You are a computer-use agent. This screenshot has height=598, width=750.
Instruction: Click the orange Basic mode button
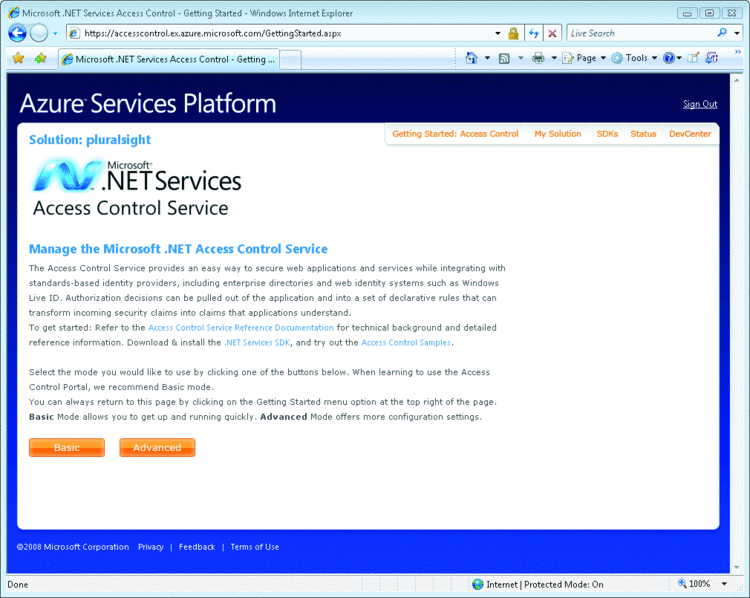pyautogui.click(x=66, y=447)
